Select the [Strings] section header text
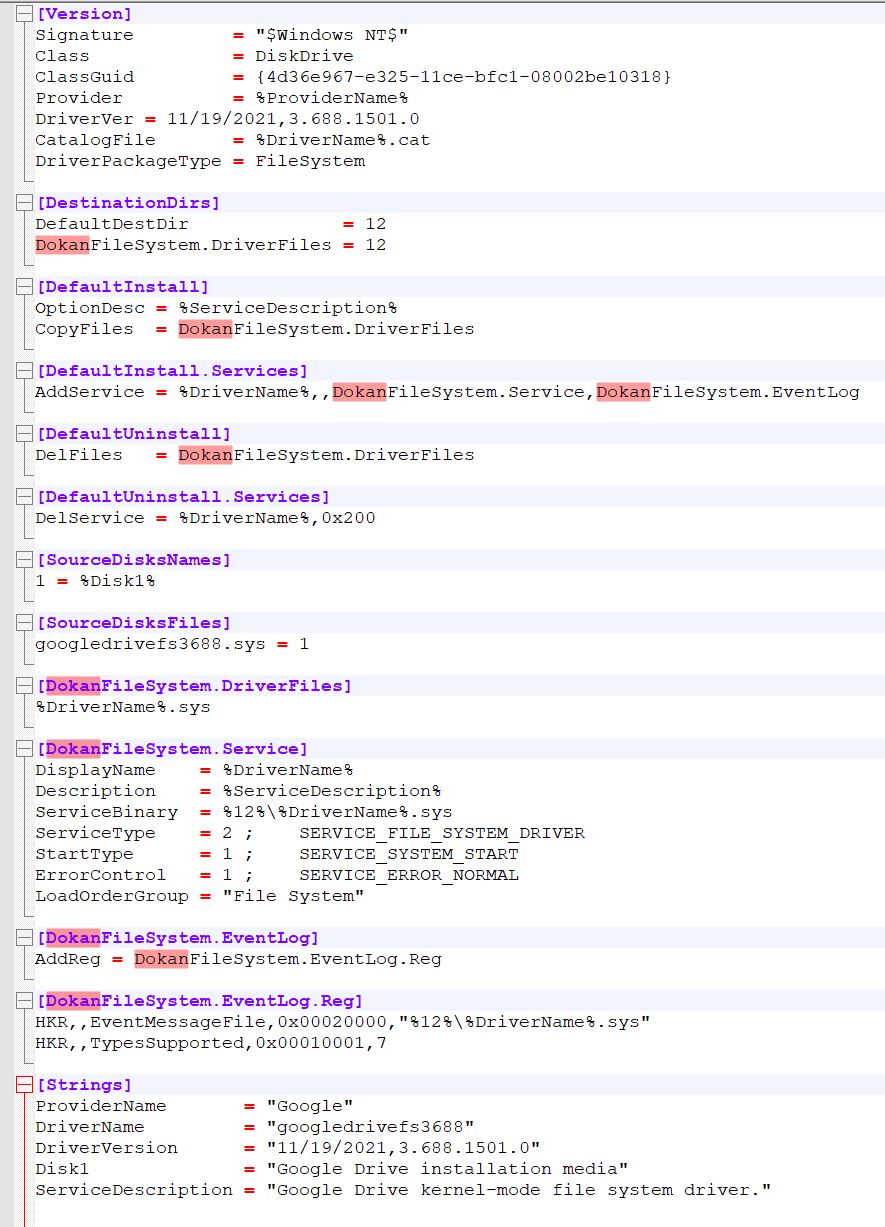The height and width of the screenshot is (1227, 885). [x=85, y=1084]
